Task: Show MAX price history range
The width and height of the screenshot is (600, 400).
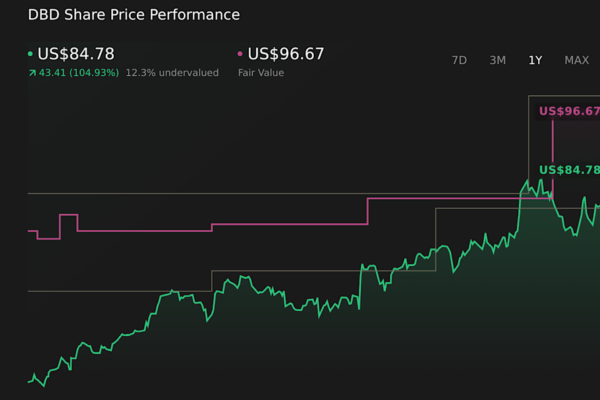Action: click(577, 60)
